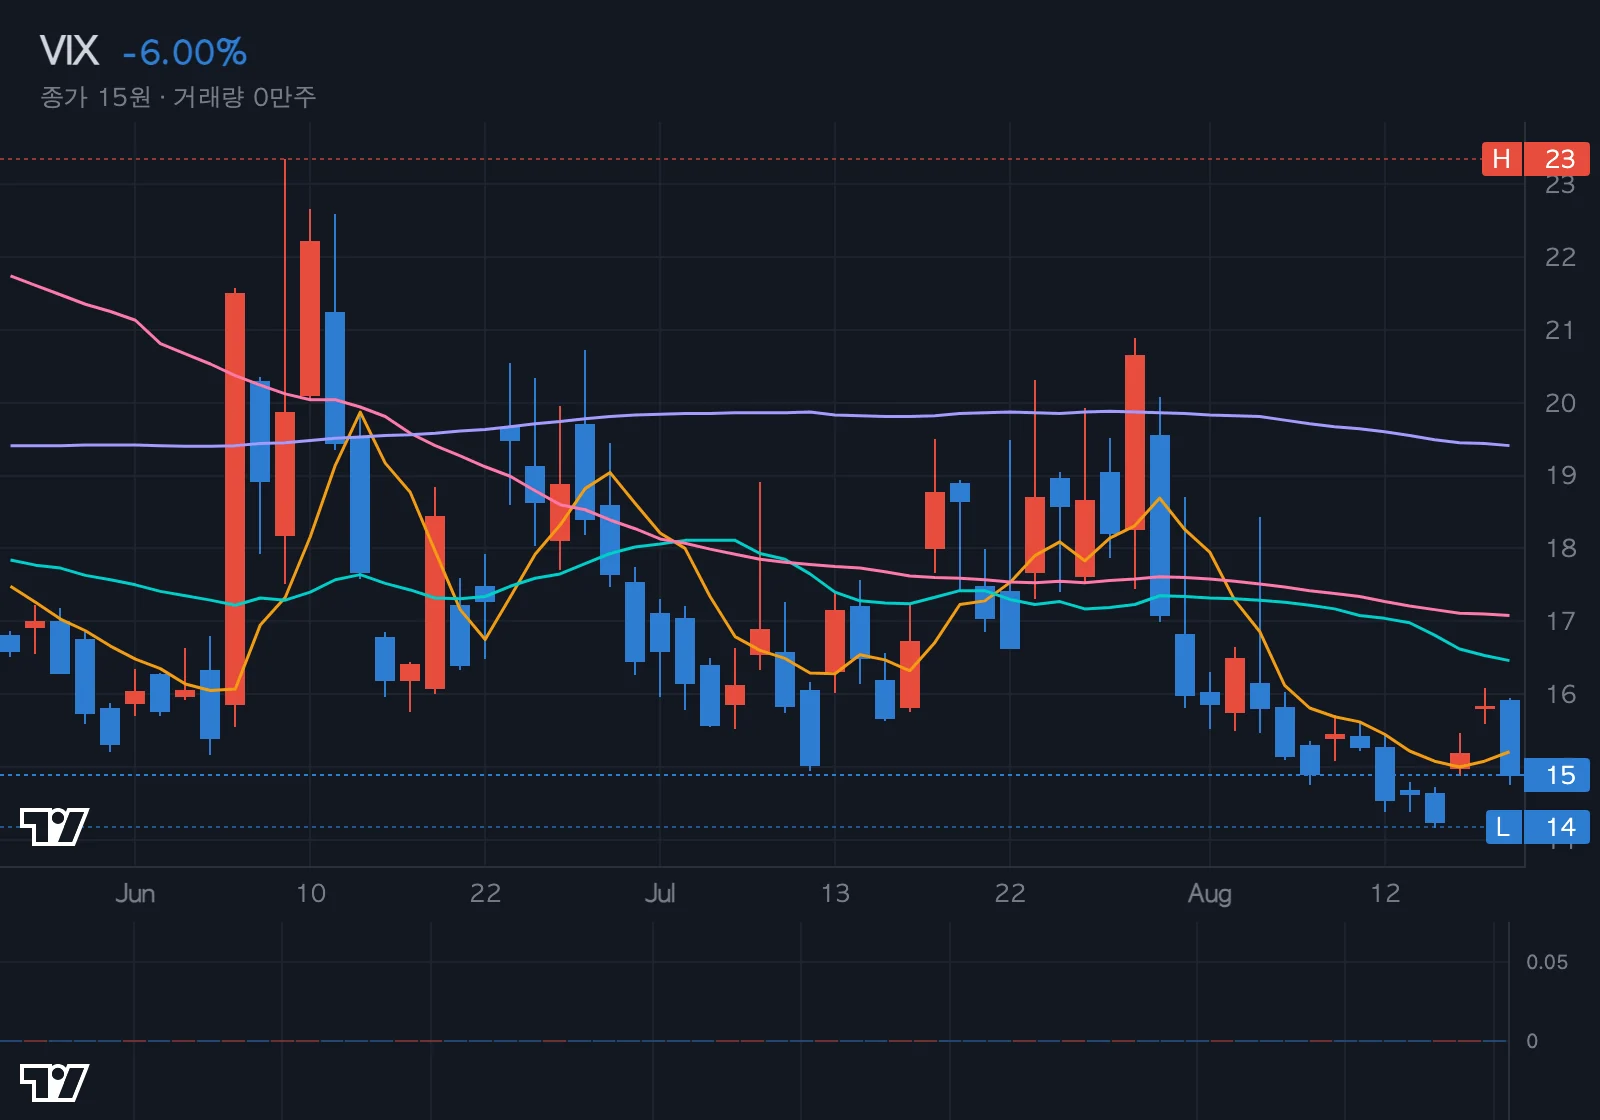Click the 18 price axis label
The image size is (1600, 1120).
coord(1560,548)
